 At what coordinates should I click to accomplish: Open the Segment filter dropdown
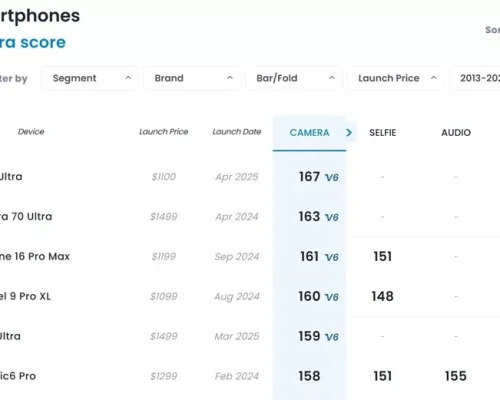coord(90,78)
